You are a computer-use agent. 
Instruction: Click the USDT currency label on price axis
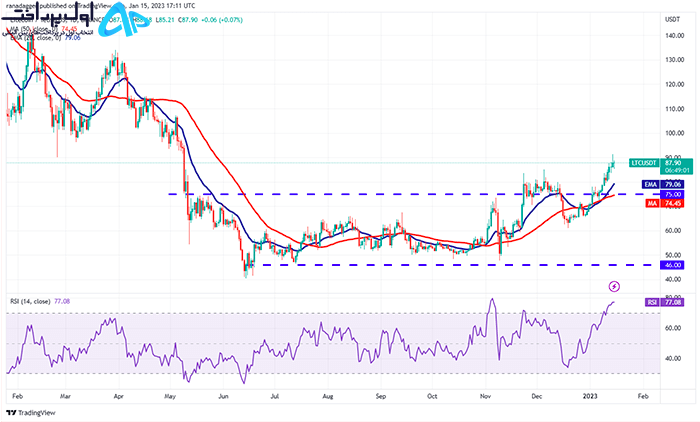pyautogui.click(x=672, y=19)
